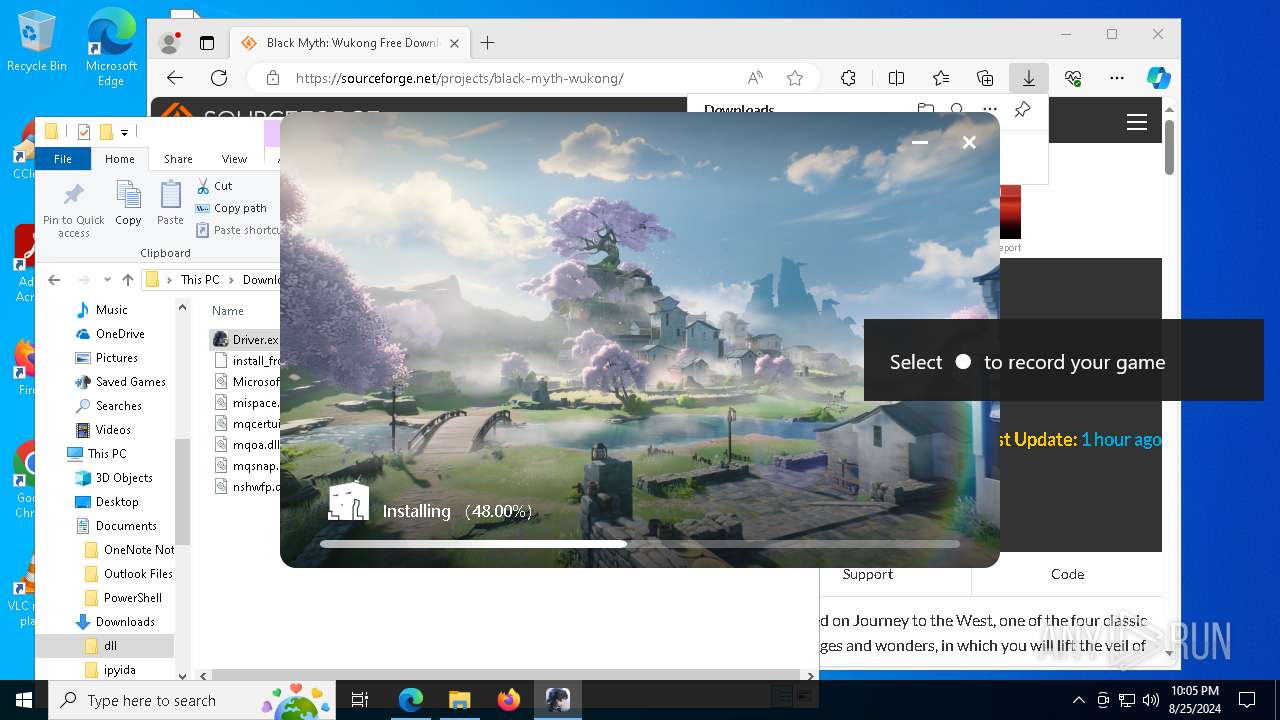Click Pin to Quick access
Screen dimensions: 1280x720
(73, 210)
